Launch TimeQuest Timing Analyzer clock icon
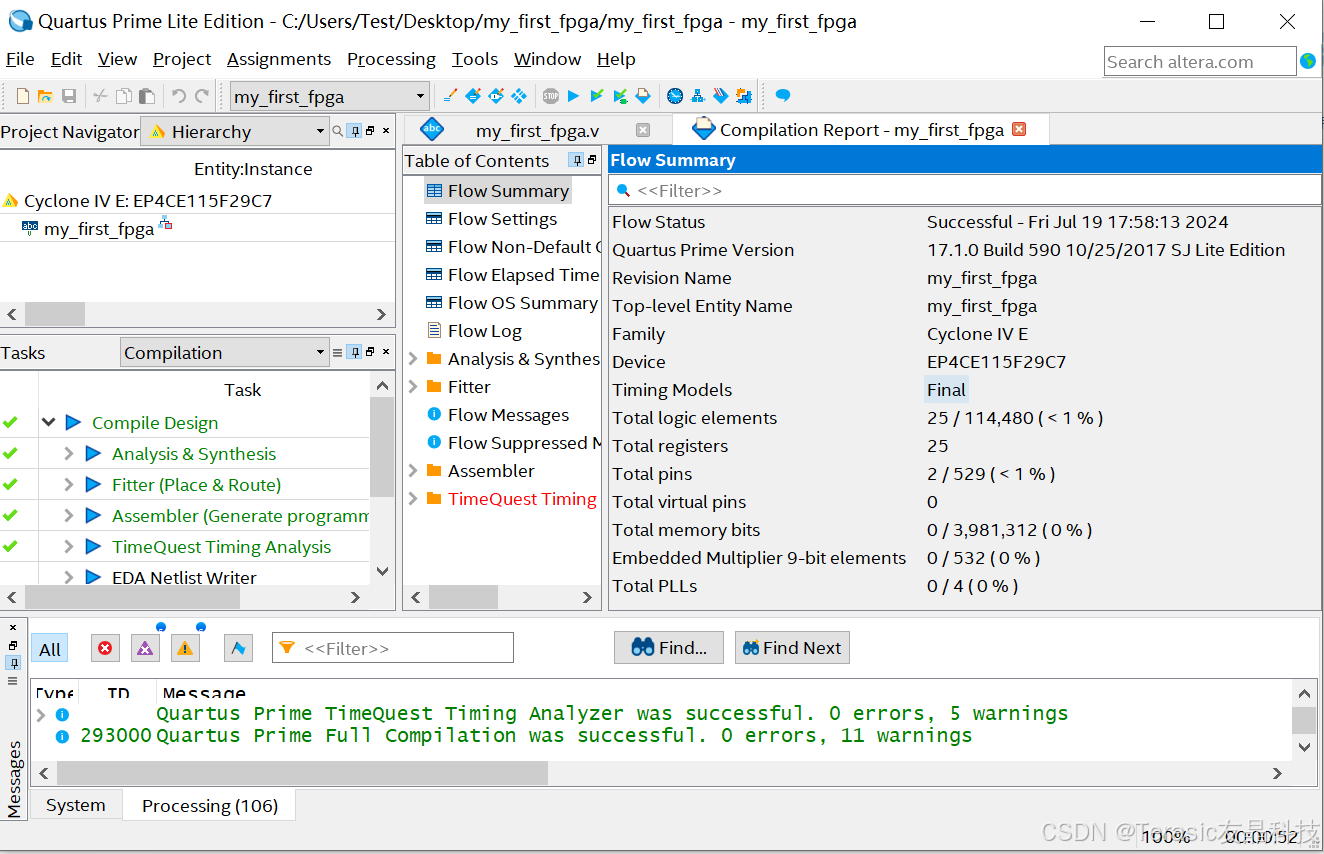This screenshot has height=854, width=1324. (675, 96)
